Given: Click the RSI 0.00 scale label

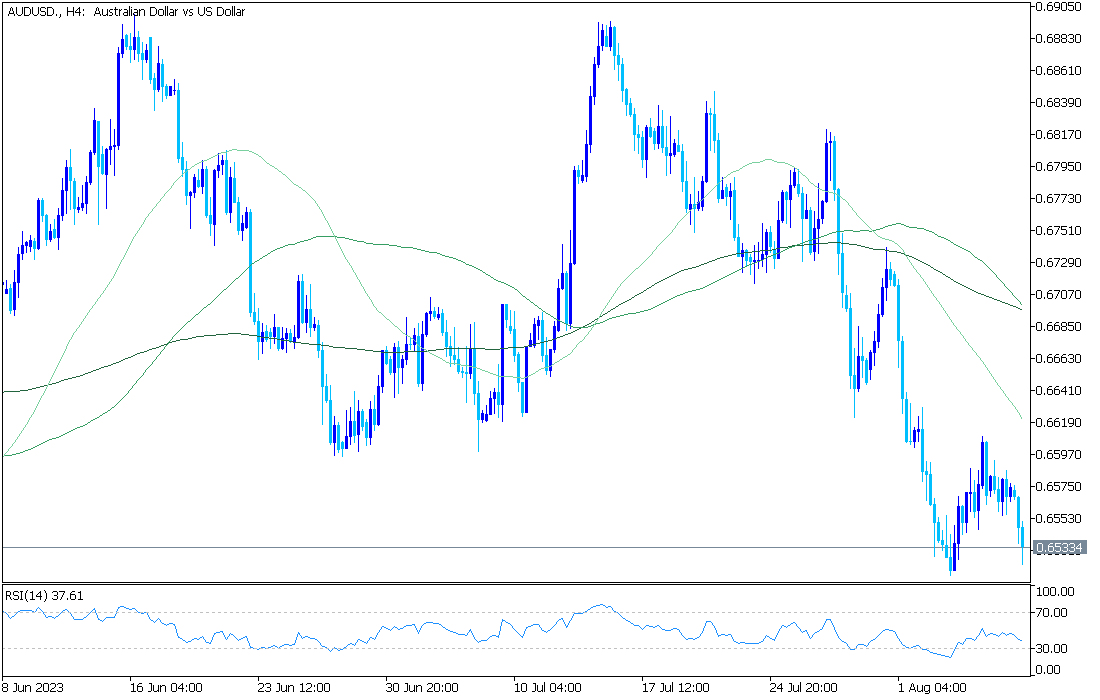Looking at the screenshot, I should click(1049, 670).
